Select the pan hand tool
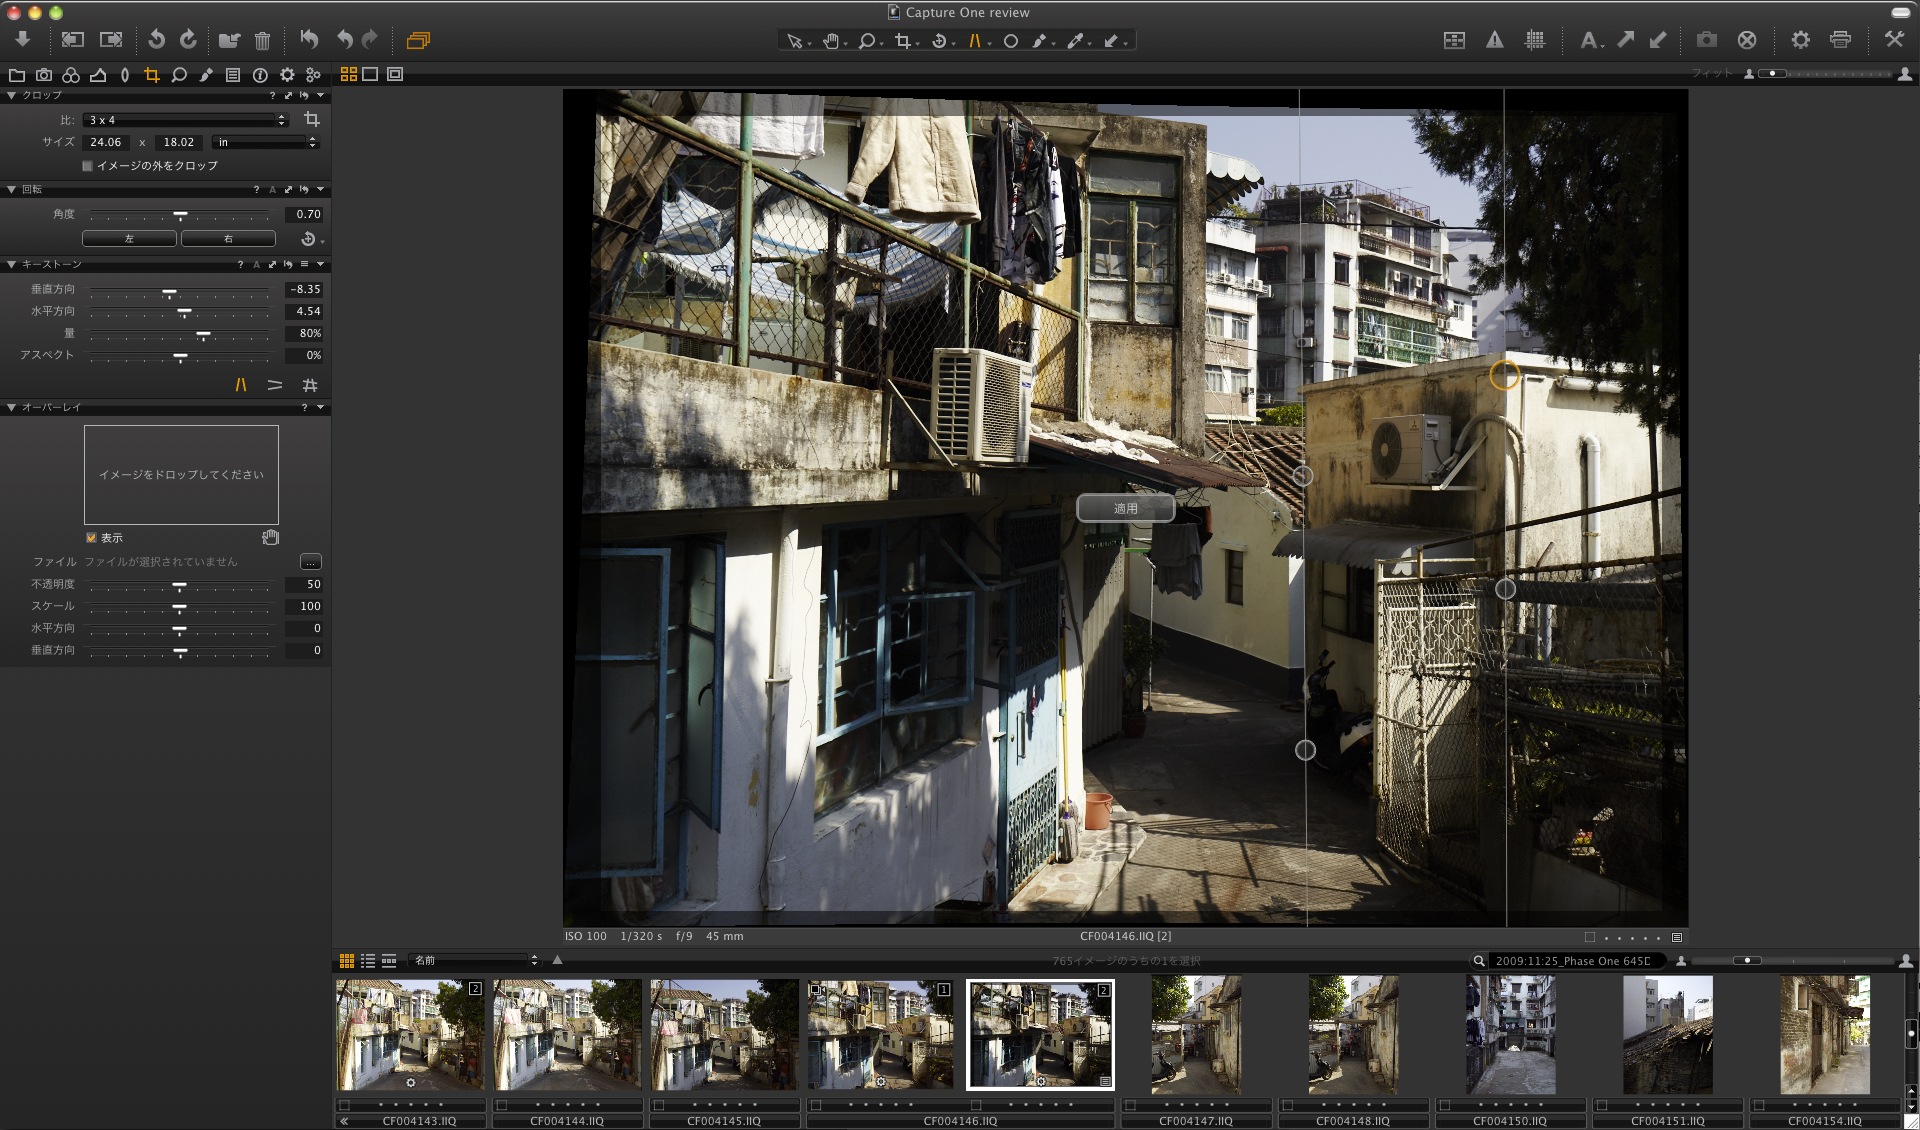 tap(831, 41)
